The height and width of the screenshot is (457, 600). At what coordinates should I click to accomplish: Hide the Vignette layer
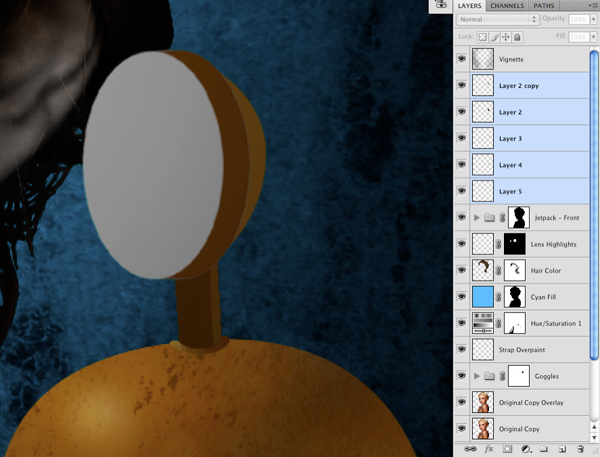click(x=462, y=59)
